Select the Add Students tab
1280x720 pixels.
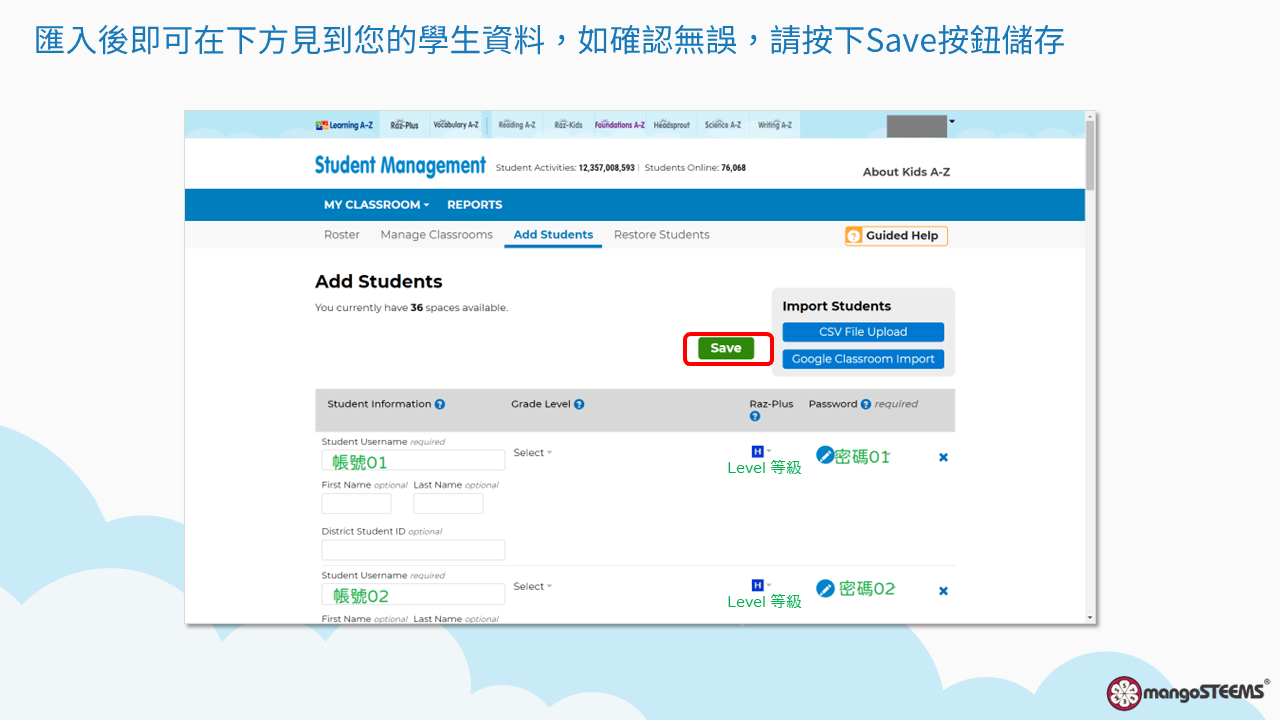(x=553, y=235)
